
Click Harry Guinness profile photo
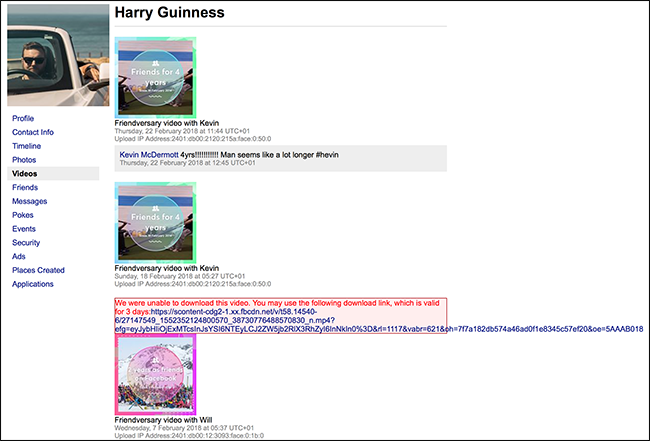[x=58, y=55]
